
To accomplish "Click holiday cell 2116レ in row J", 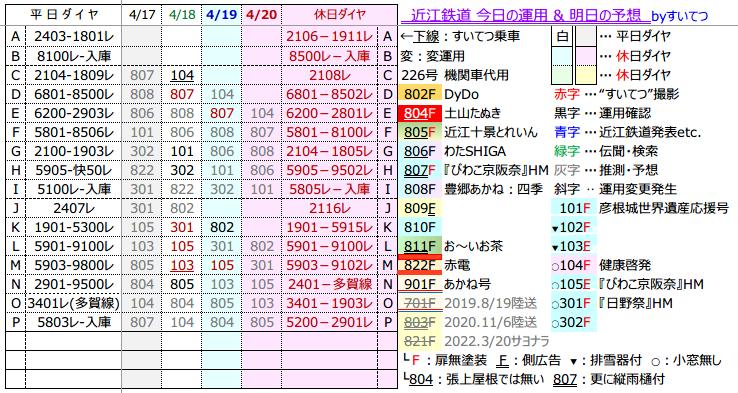I will 329,208.
